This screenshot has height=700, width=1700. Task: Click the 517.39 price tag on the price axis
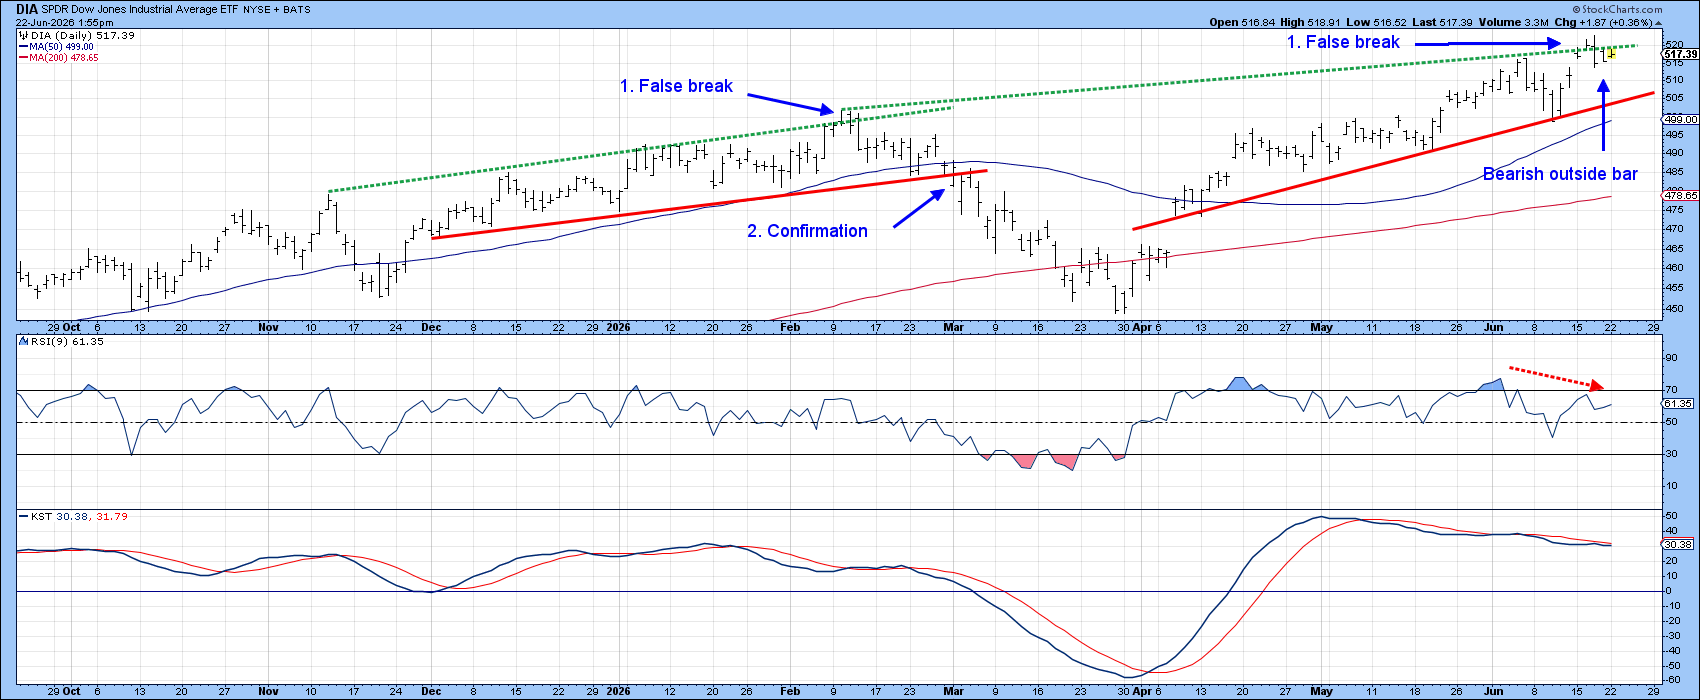click(x=1678, y=53)
